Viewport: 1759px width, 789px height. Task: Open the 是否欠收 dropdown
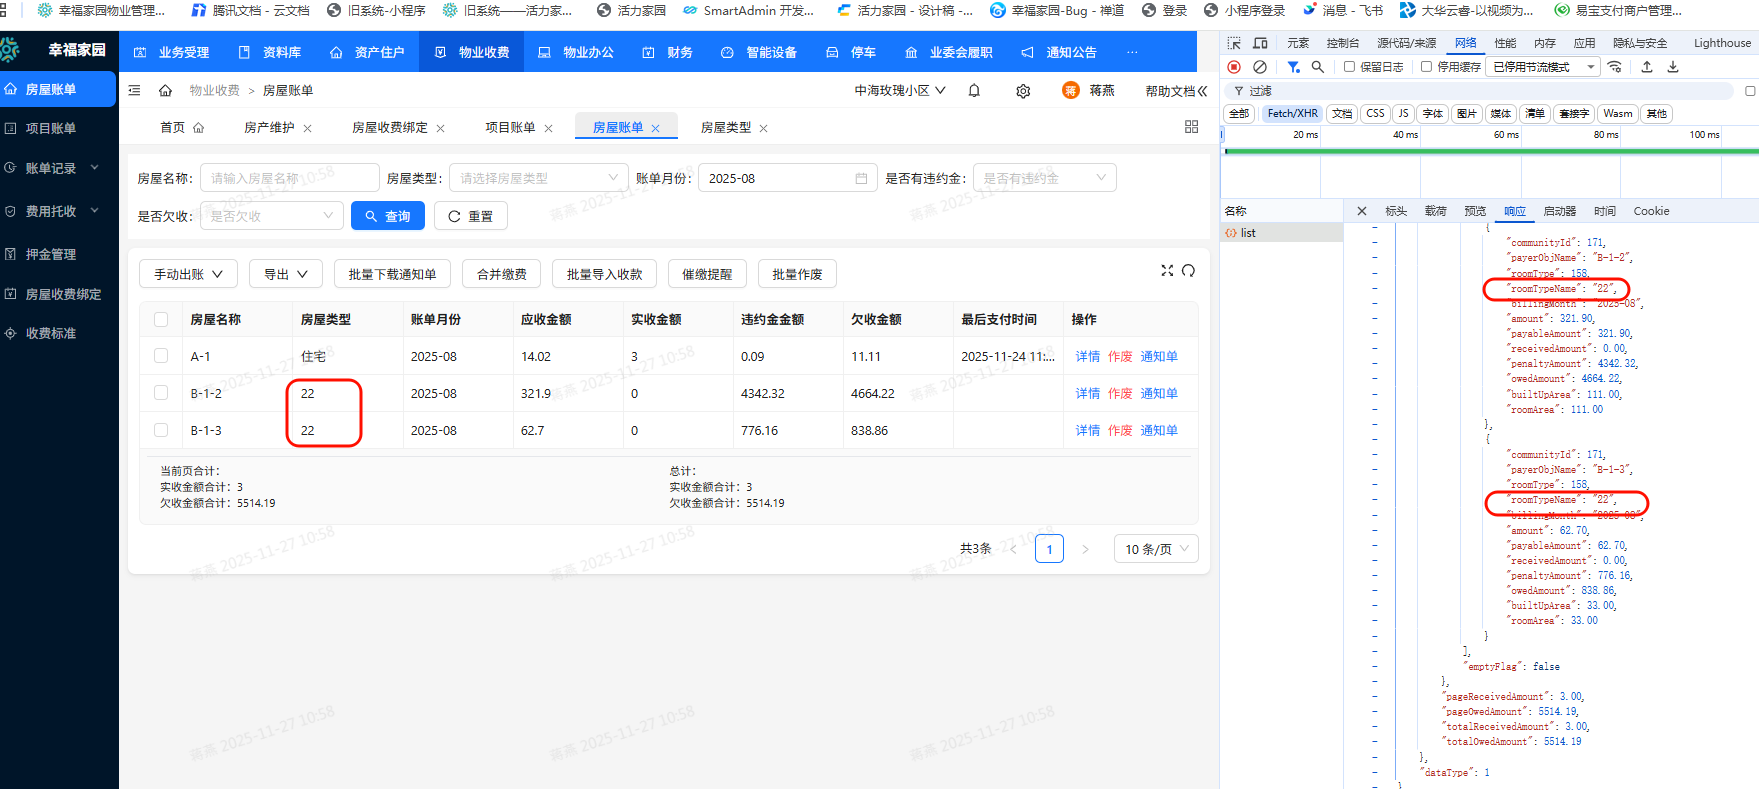point(272,216)
